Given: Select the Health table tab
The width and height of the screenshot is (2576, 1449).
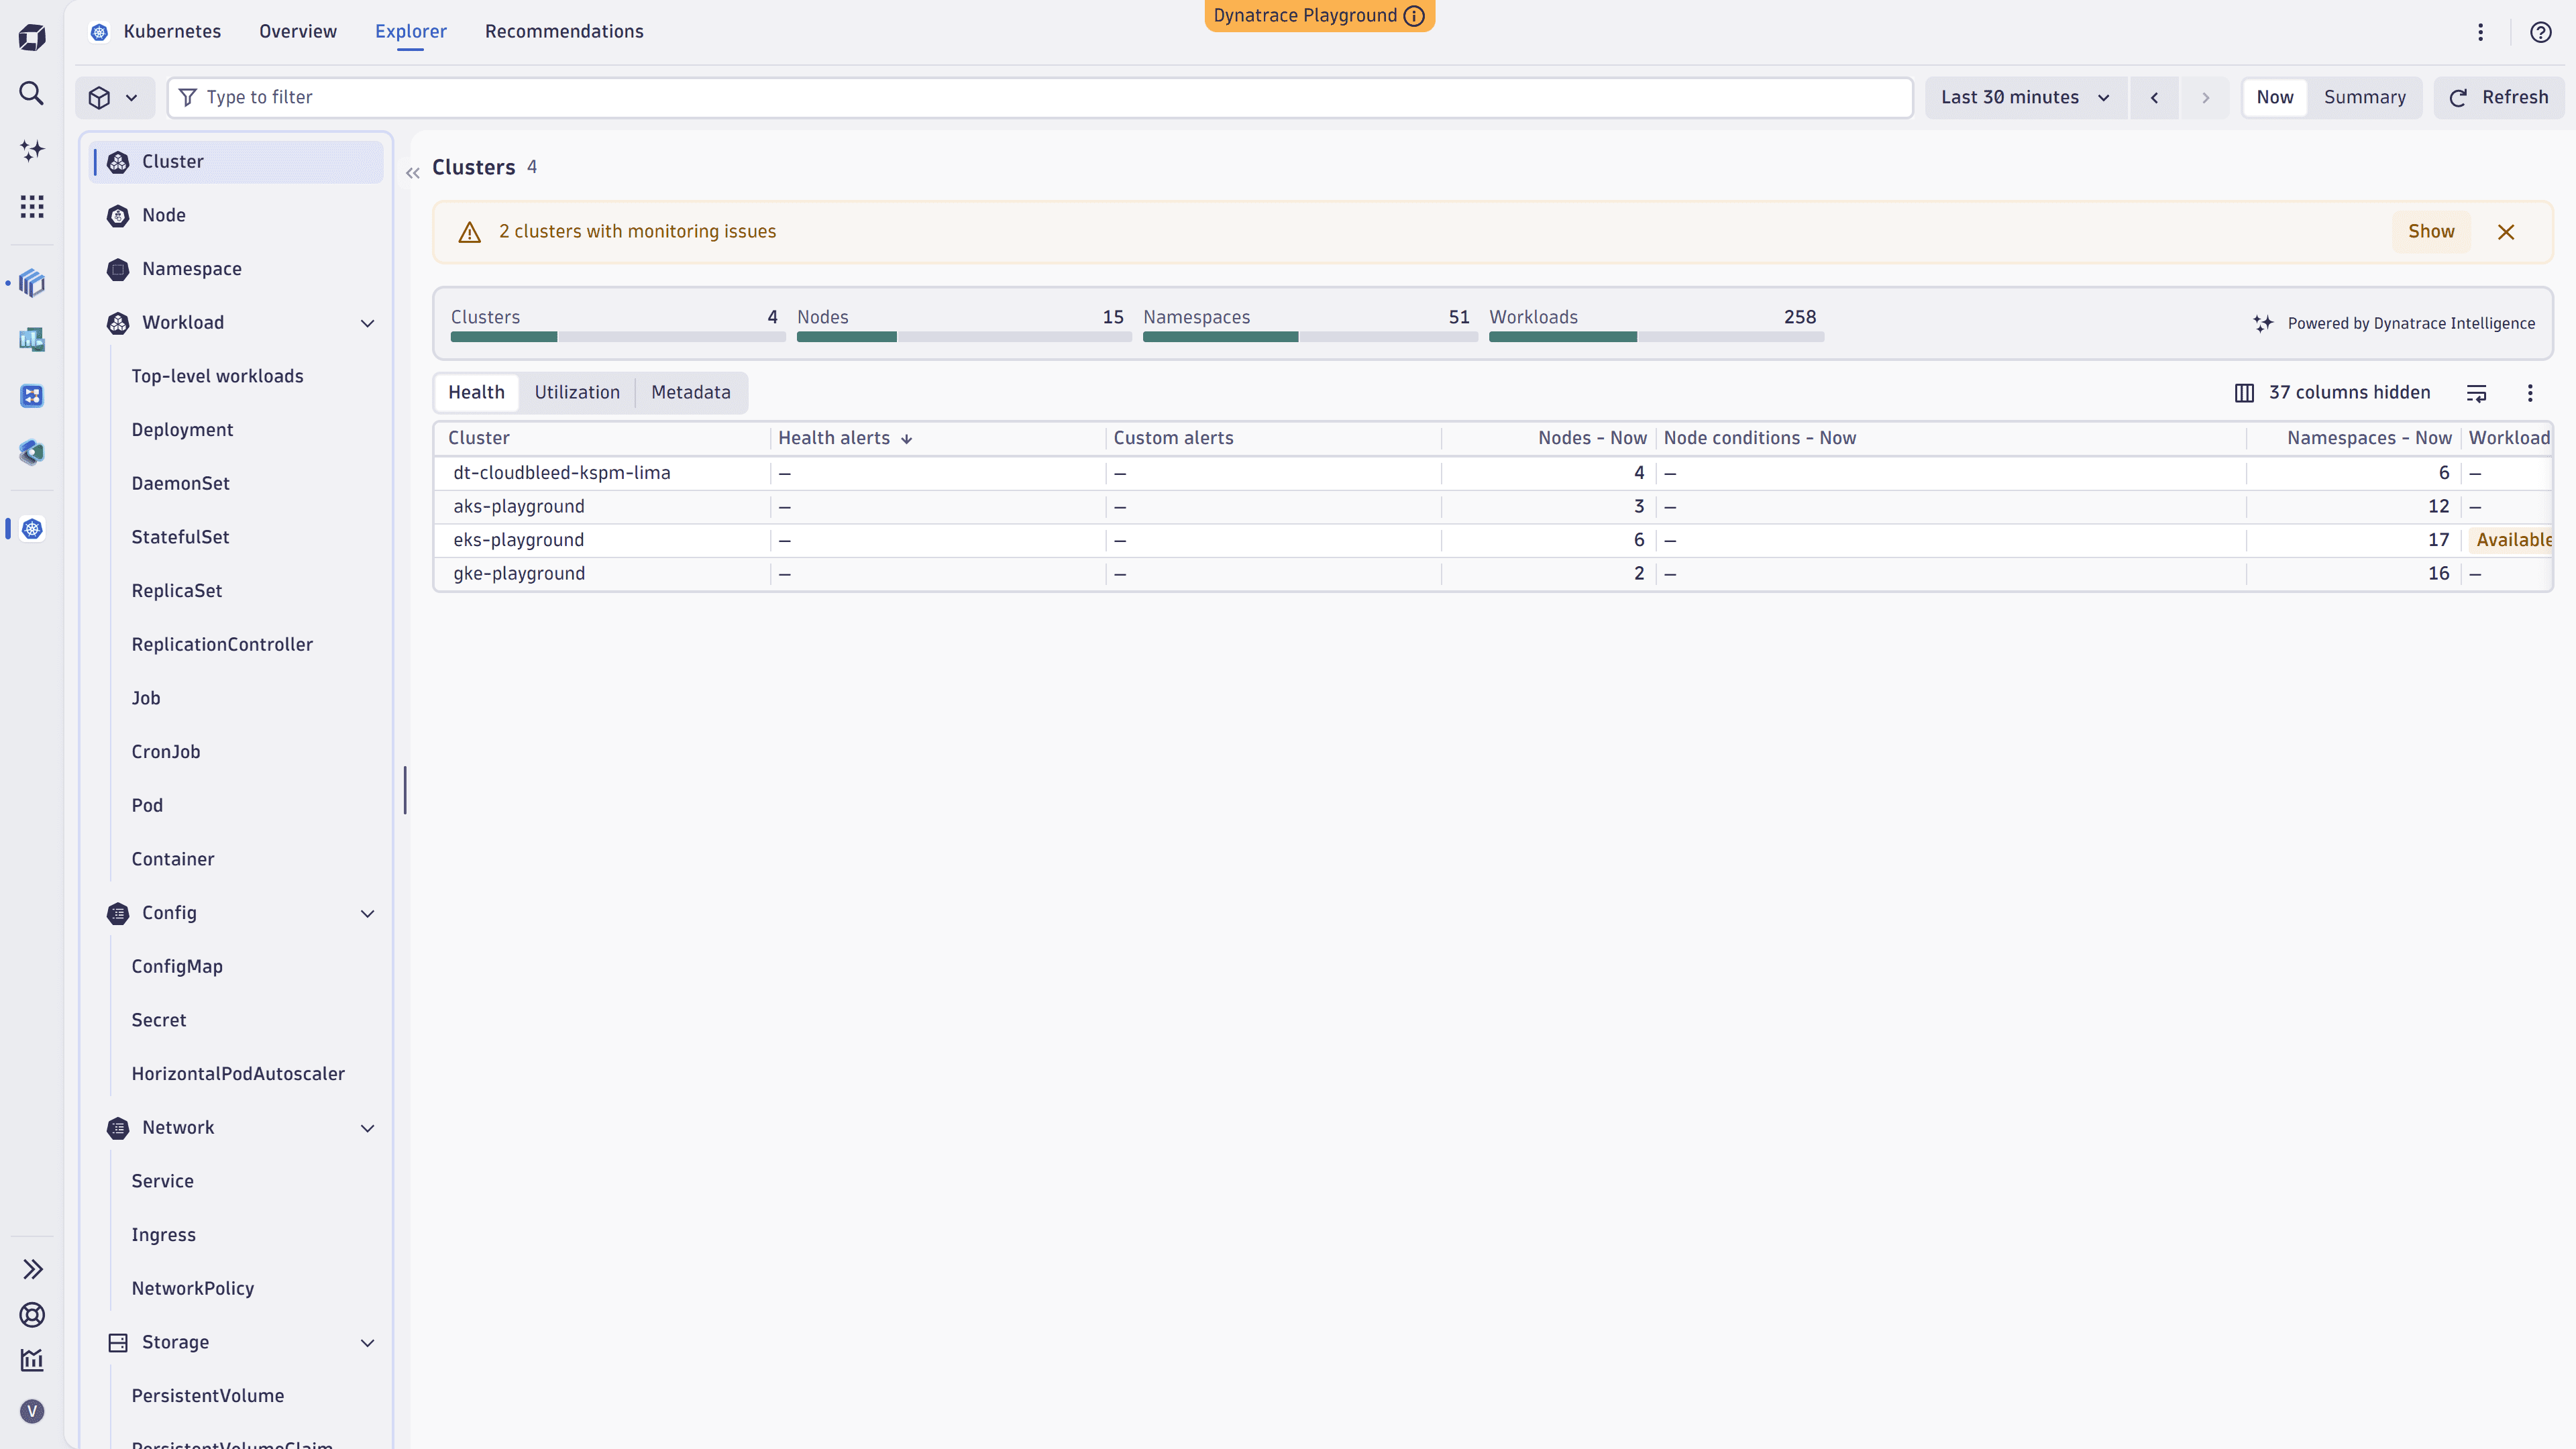Looking at the screenshot, I should tap(477, 392).
